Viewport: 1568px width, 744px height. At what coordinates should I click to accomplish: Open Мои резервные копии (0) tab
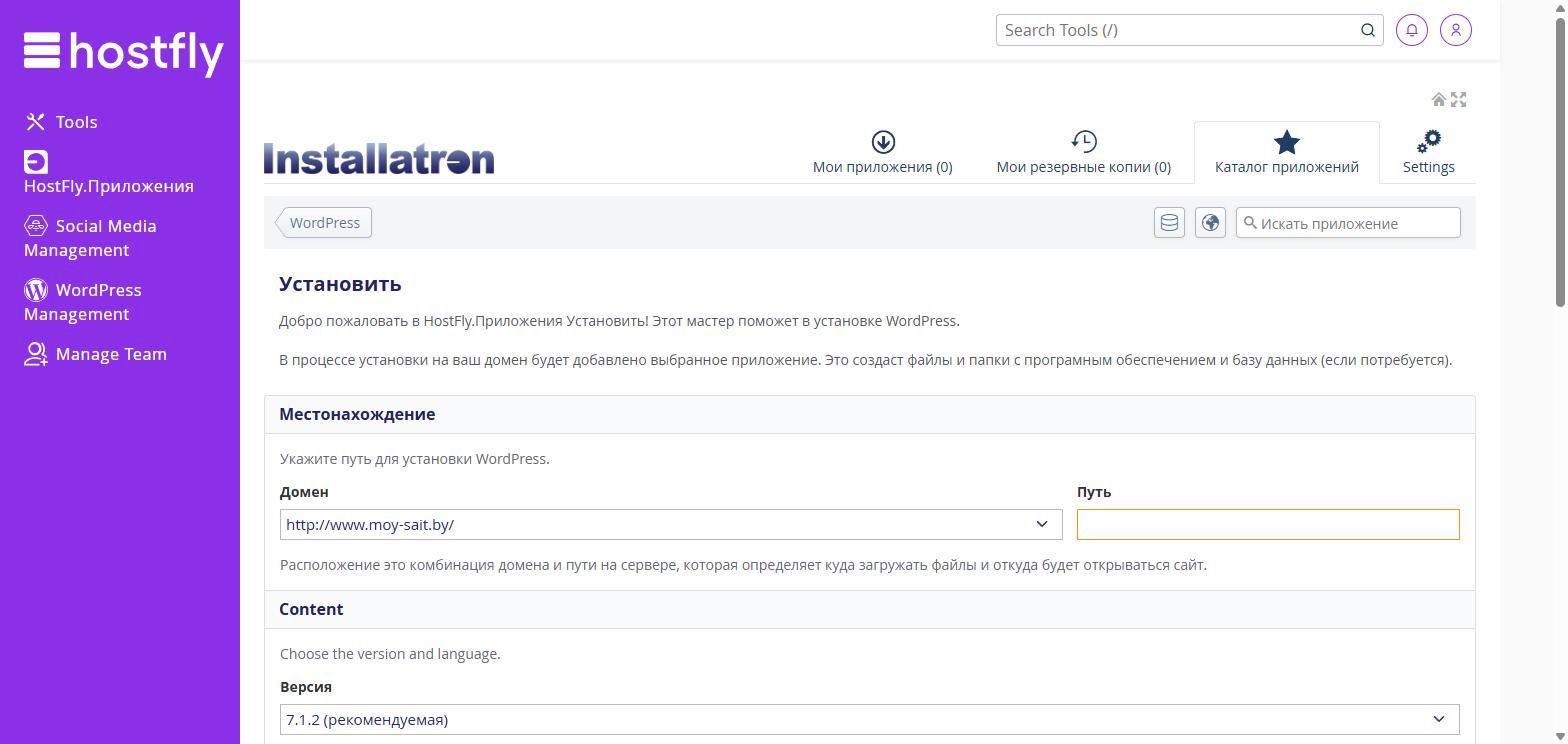tap(1084, 152)
